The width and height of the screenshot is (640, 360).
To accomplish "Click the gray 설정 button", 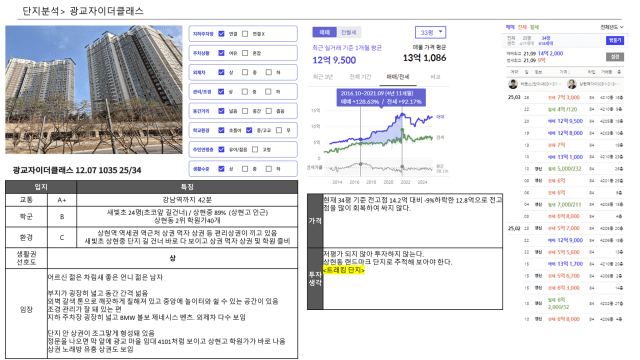I will pos(615,57).
